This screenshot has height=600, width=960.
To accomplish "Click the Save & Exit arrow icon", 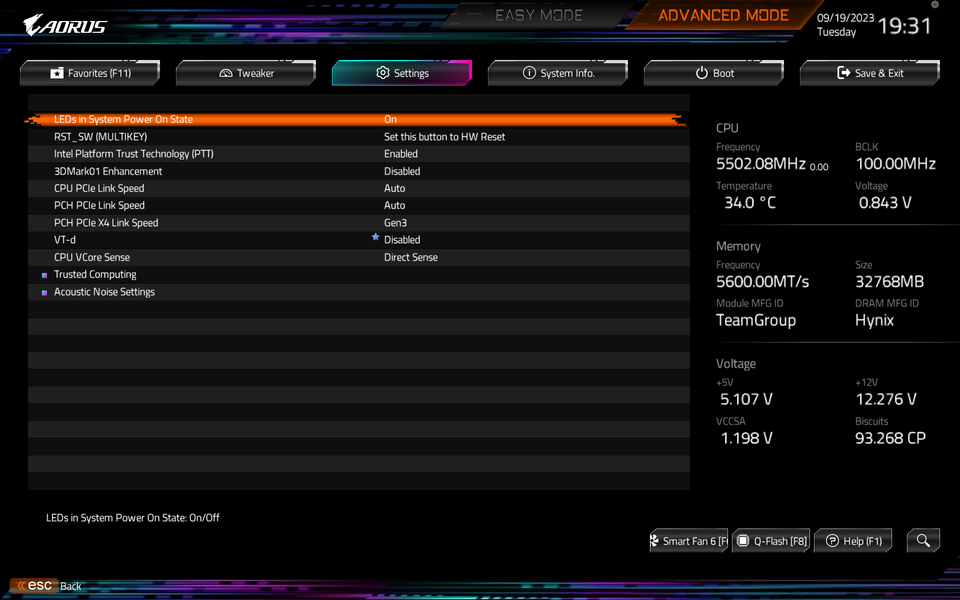I will pyautogui.click(x=844, y=72).
